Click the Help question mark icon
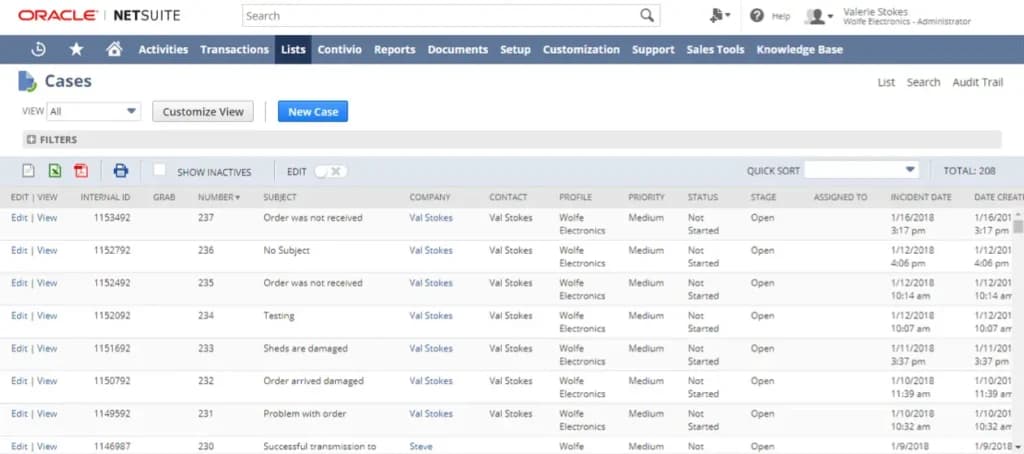Screen dimensions: 1024x454 (757, 16)
